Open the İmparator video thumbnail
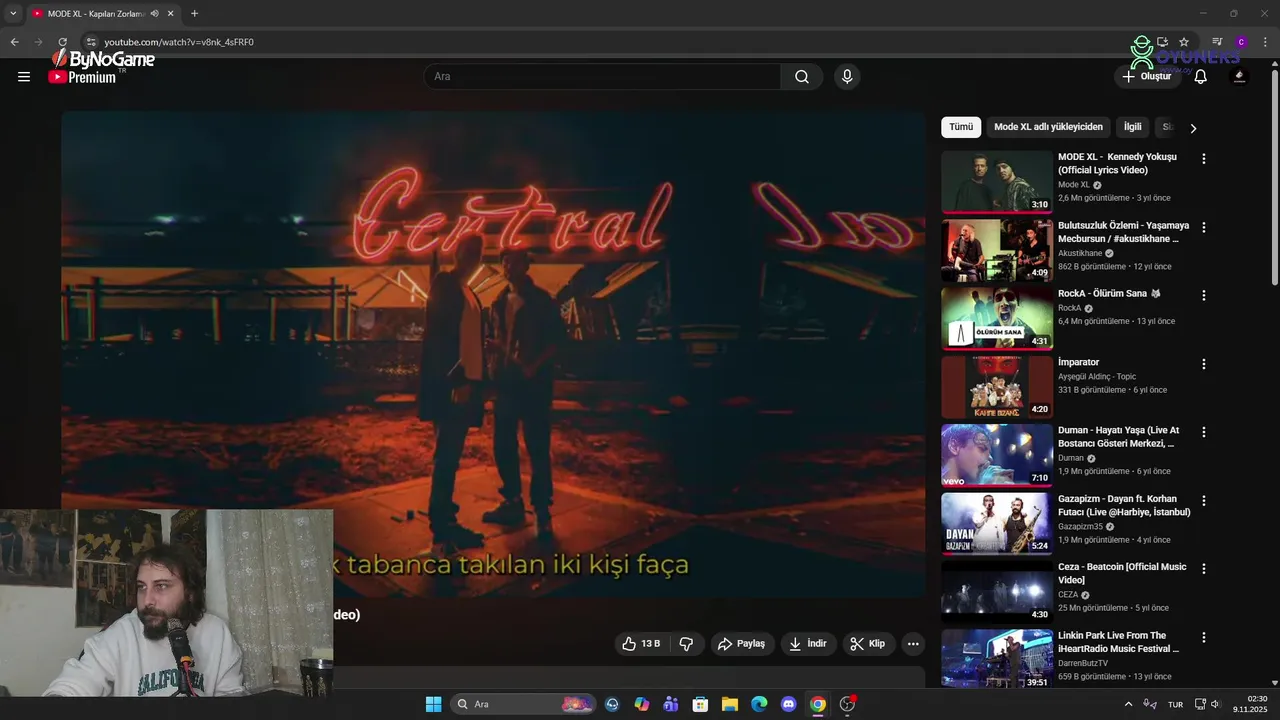 (997, 387)
